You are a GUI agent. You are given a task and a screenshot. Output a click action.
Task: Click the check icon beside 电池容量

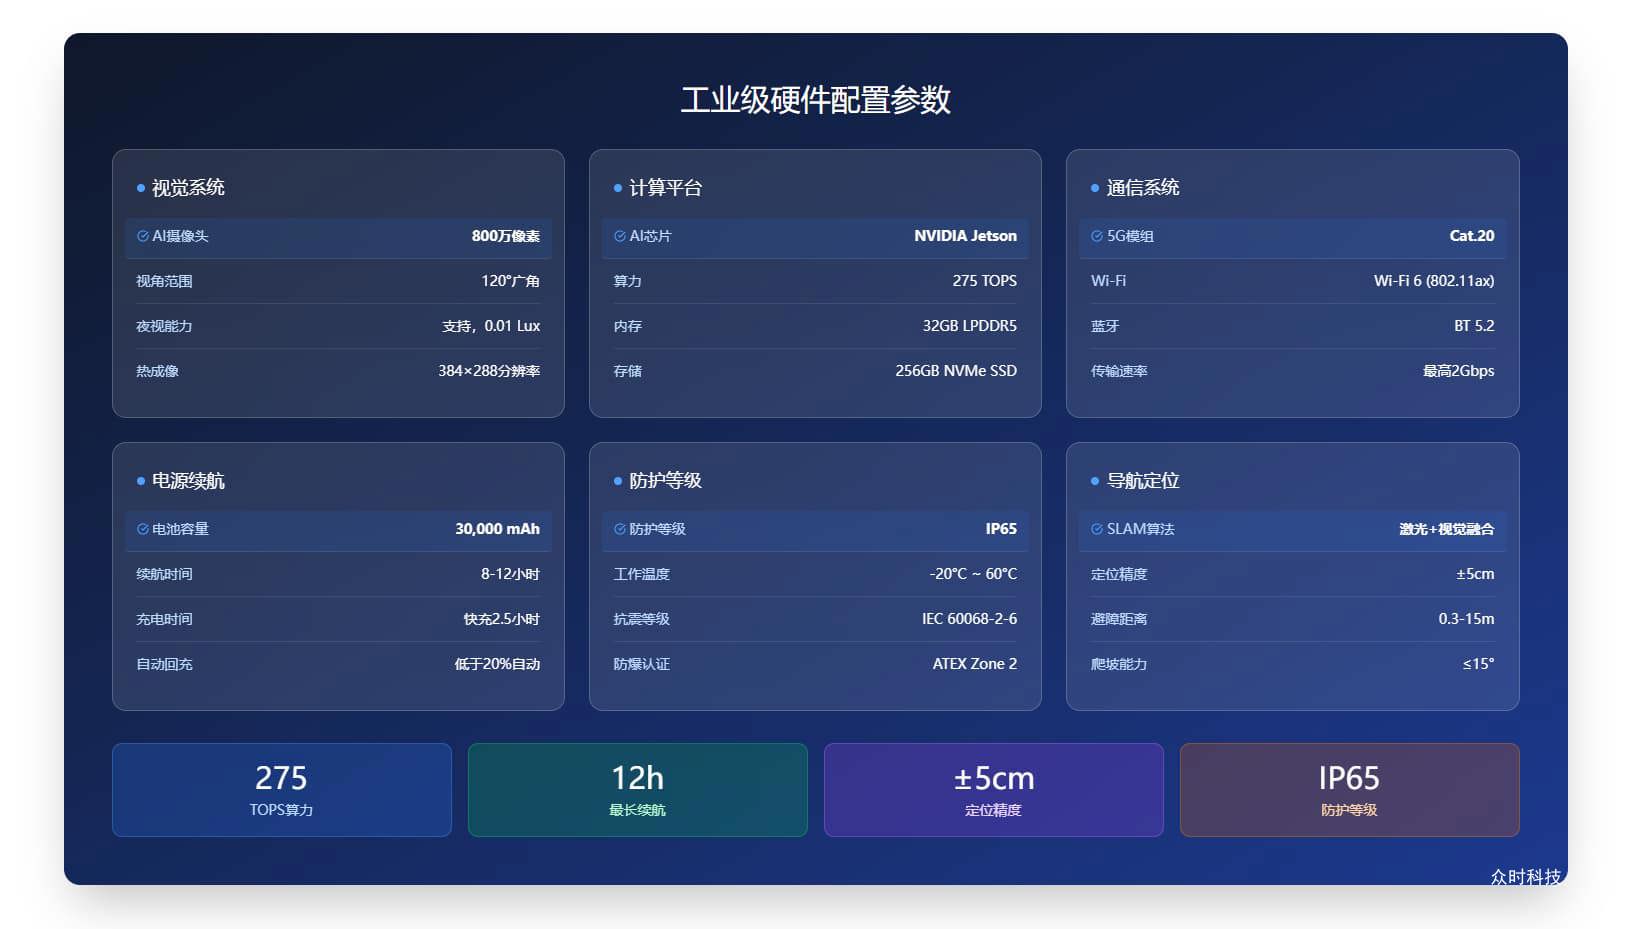coord(143,529)
